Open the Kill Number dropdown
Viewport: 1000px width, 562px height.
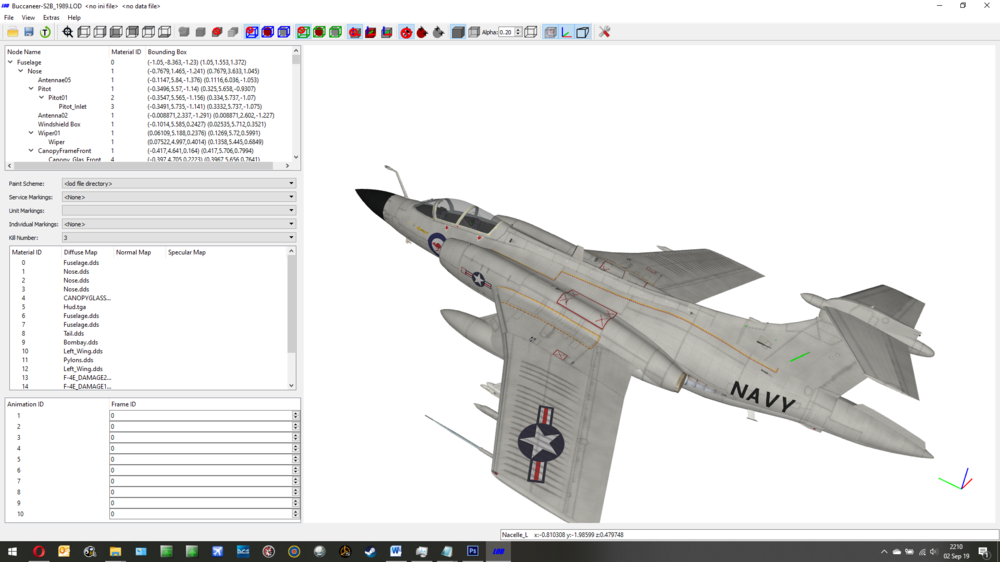click(x=179, y=237)
